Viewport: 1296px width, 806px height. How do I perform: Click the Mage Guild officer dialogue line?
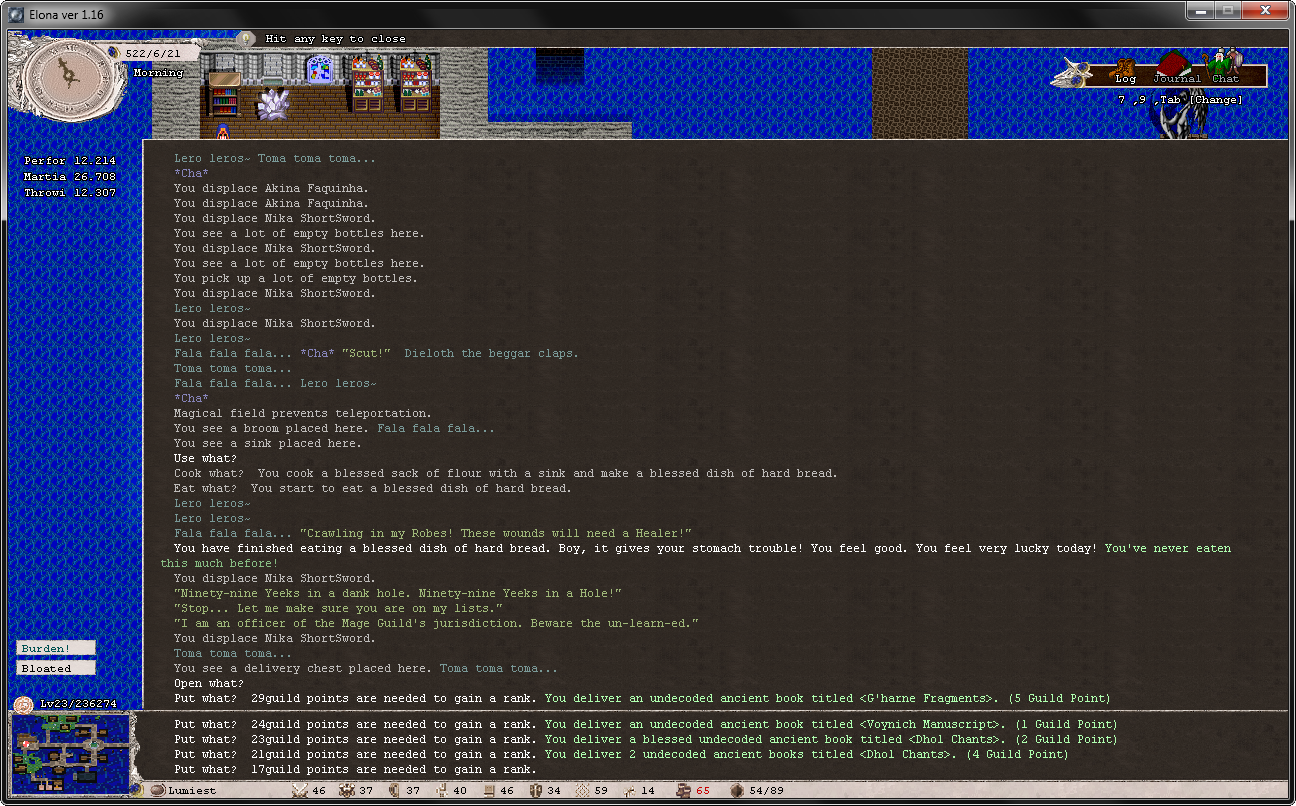436,624
